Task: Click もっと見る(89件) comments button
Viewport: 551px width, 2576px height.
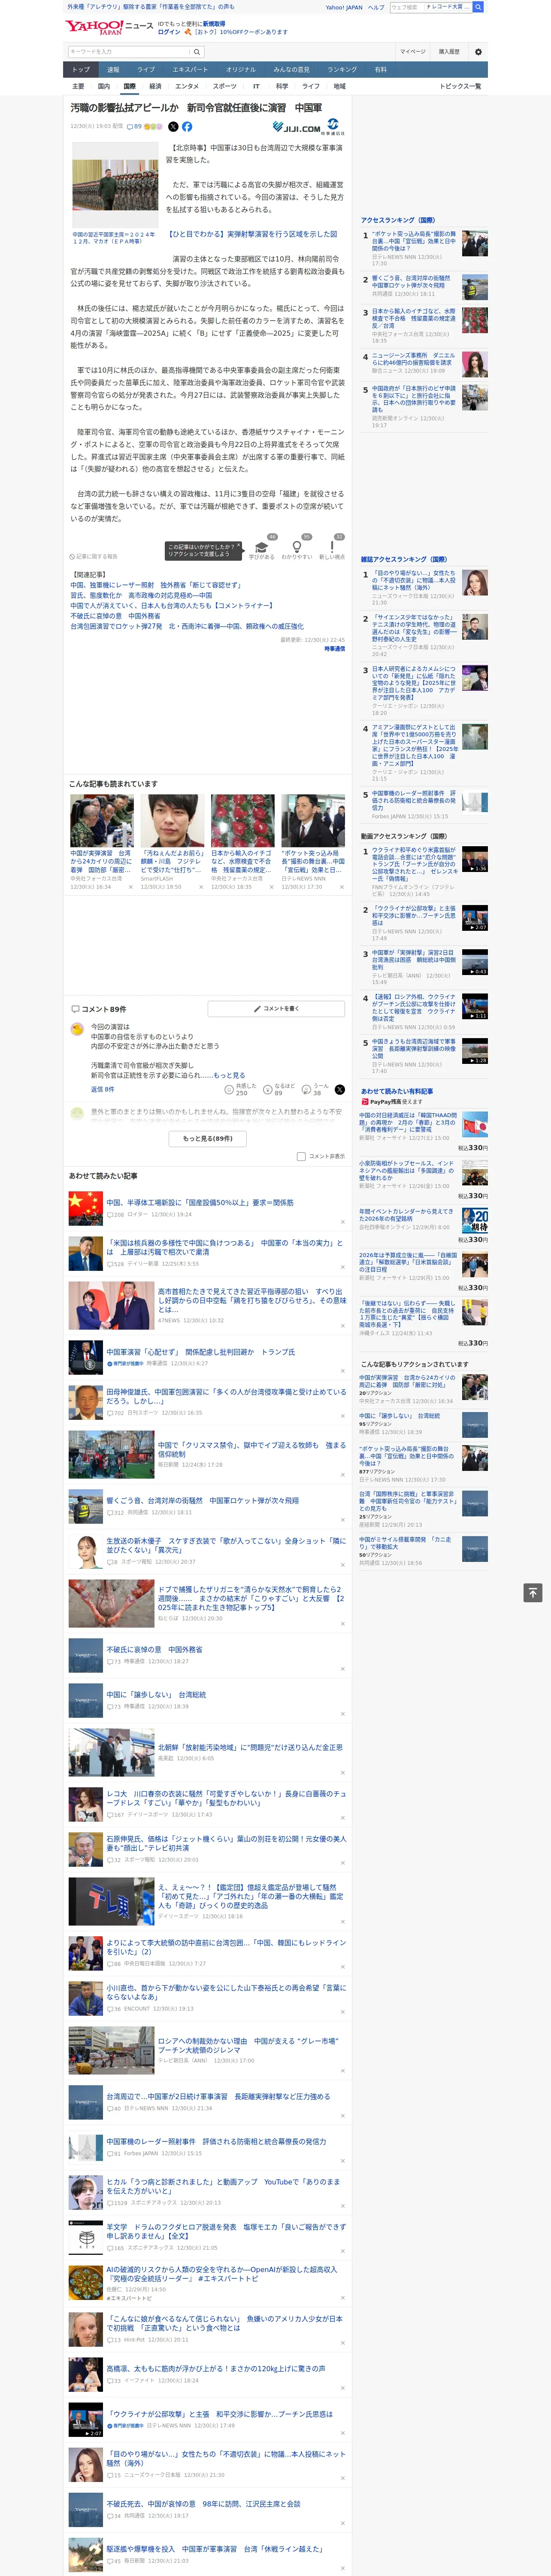Action: pyautogui.click(x=208, y=1138)
